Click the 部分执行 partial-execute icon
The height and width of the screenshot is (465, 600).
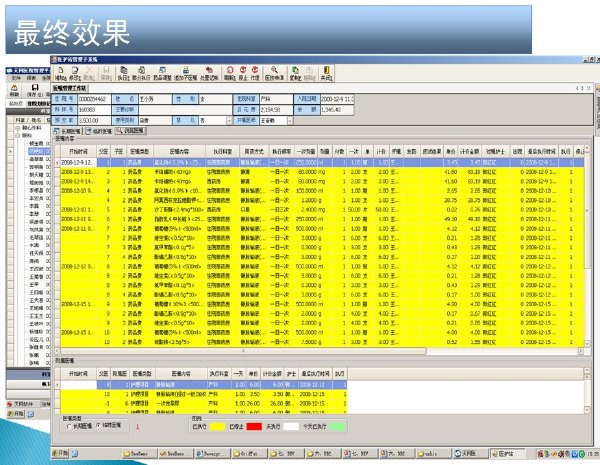tap(141, 73)
